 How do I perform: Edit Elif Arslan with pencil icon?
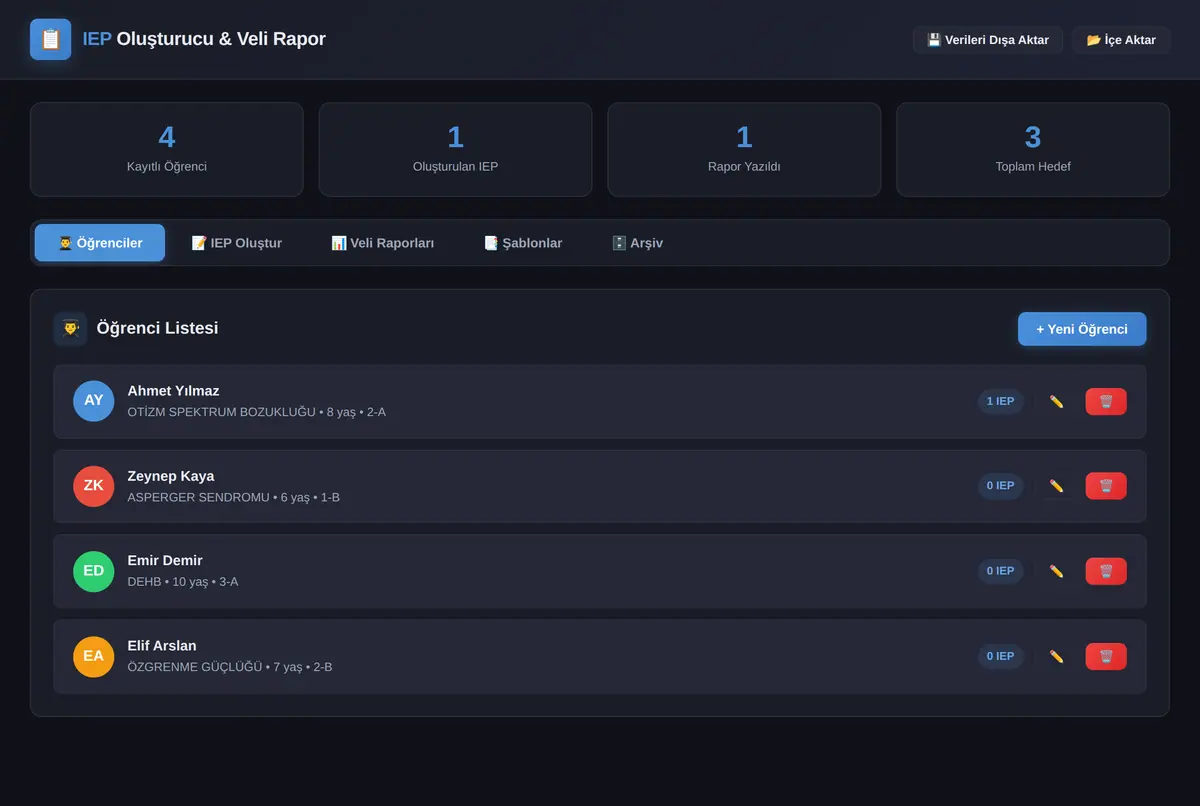click(x=1056, y=656)
